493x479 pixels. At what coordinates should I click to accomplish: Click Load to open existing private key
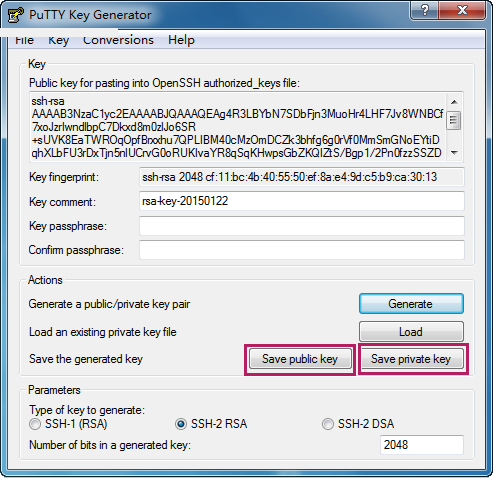[411, 332]
